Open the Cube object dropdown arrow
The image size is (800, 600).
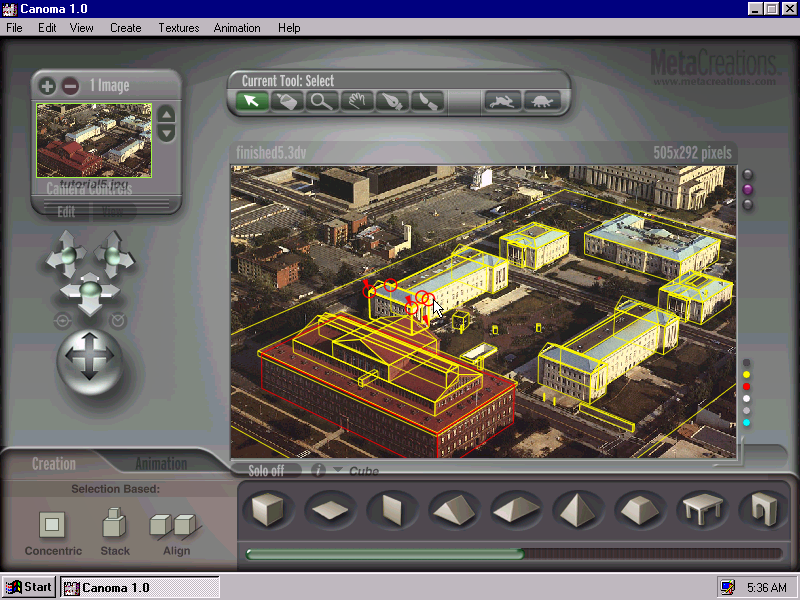337,470
